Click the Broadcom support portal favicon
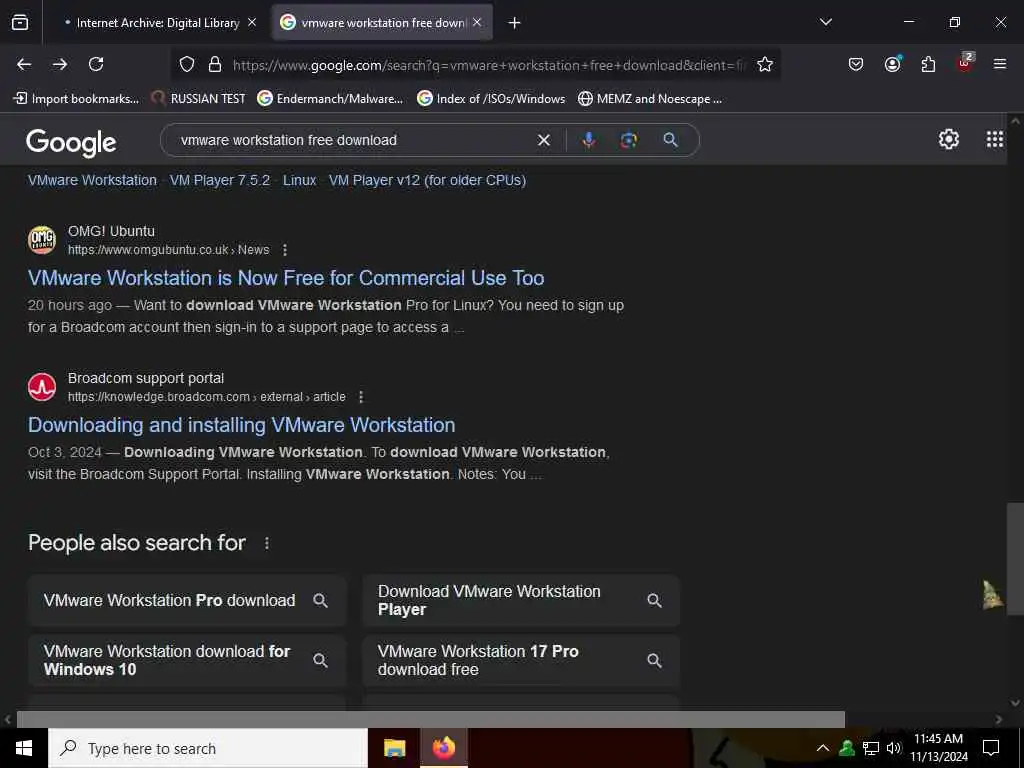 pos(42,387)
